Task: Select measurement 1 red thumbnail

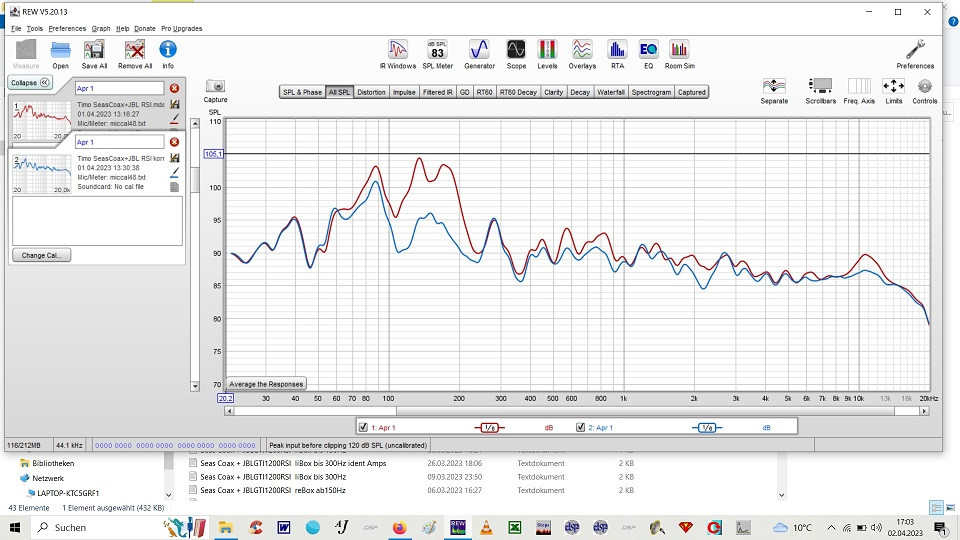Action: point(42,121)
